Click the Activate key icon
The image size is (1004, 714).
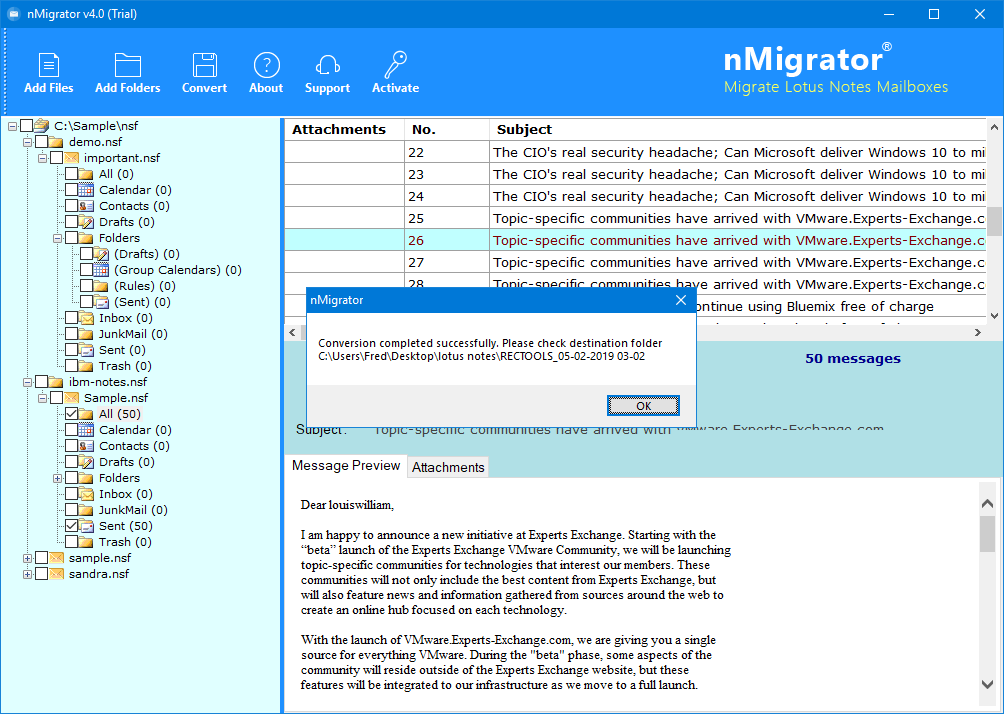click(396, 65)
